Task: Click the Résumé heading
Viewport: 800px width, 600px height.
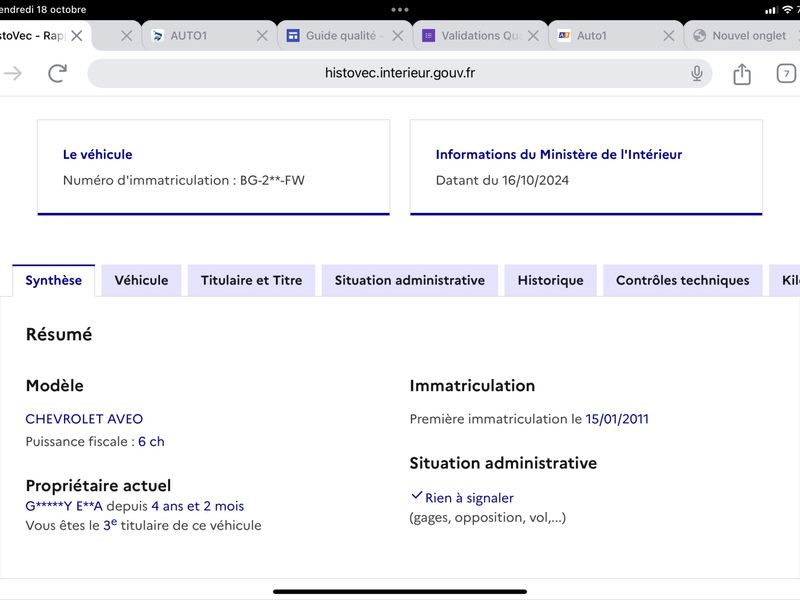Action: pyautogui.click(x=59, y=335)
